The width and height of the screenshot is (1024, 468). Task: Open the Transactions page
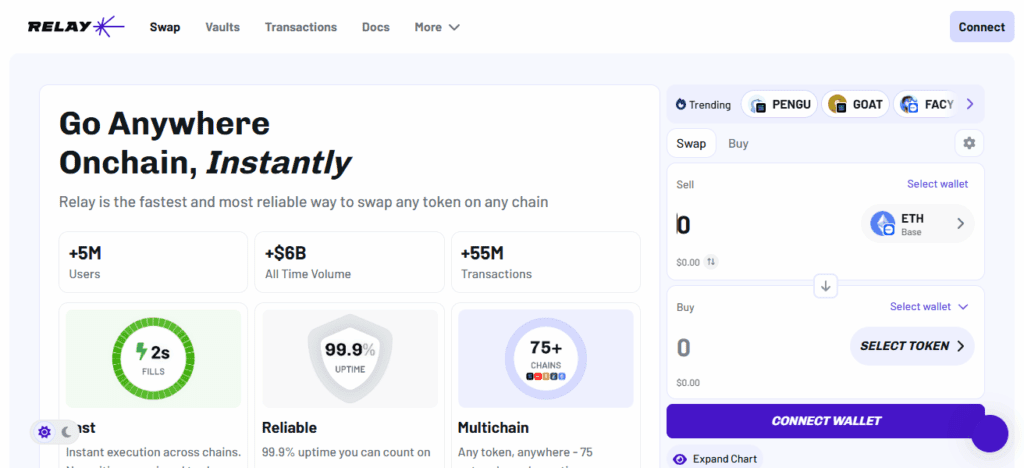(301, 27)
